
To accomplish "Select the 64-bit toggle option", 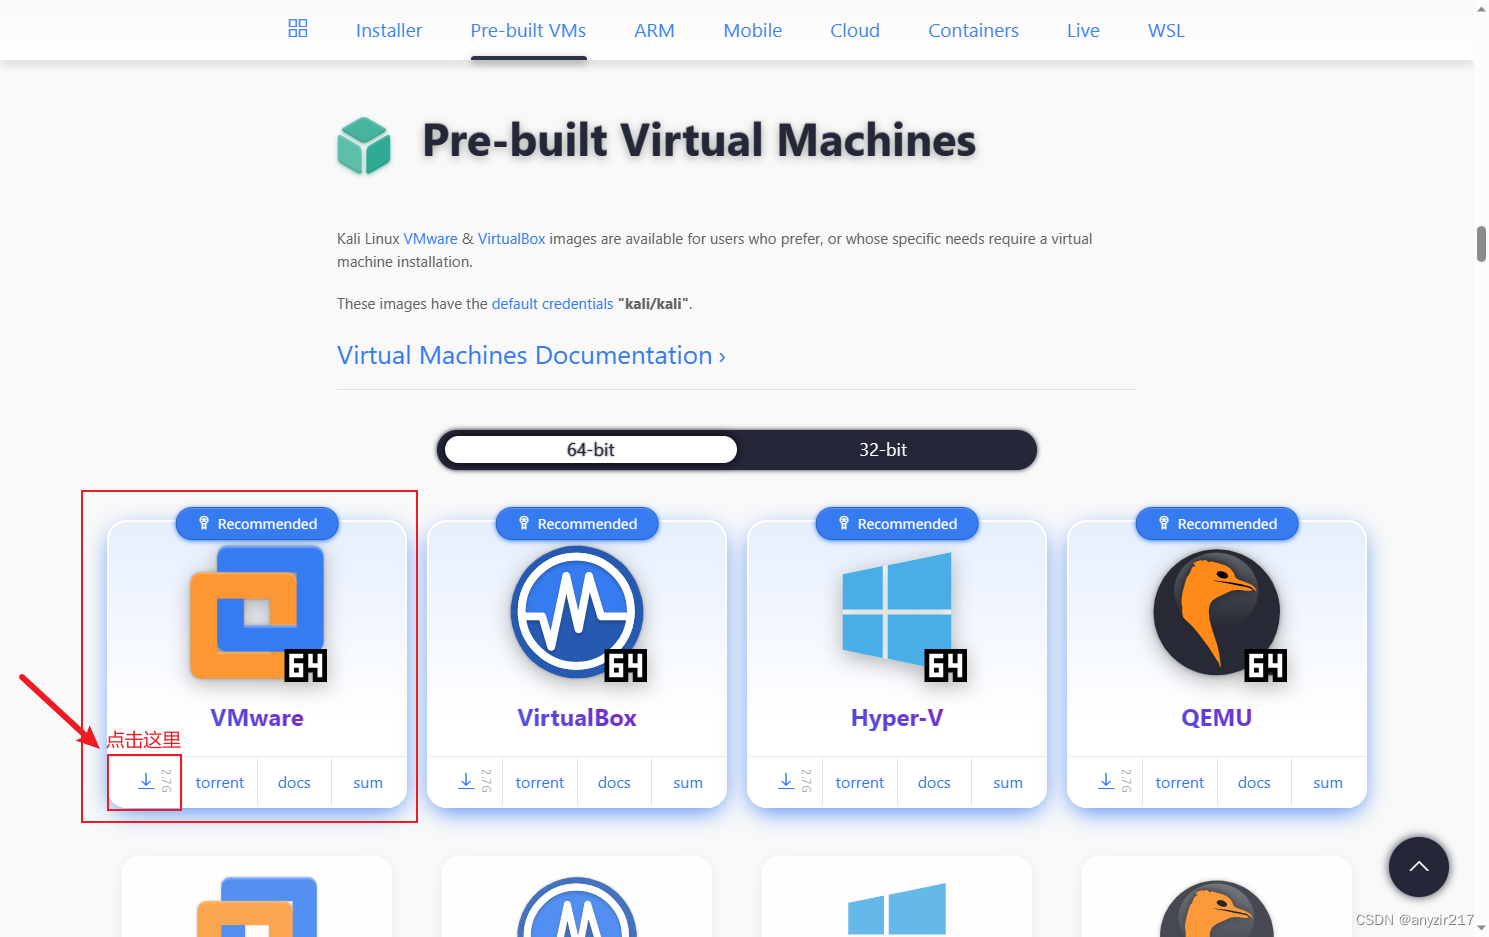I will pyautogui.click(x=590, y=450).
